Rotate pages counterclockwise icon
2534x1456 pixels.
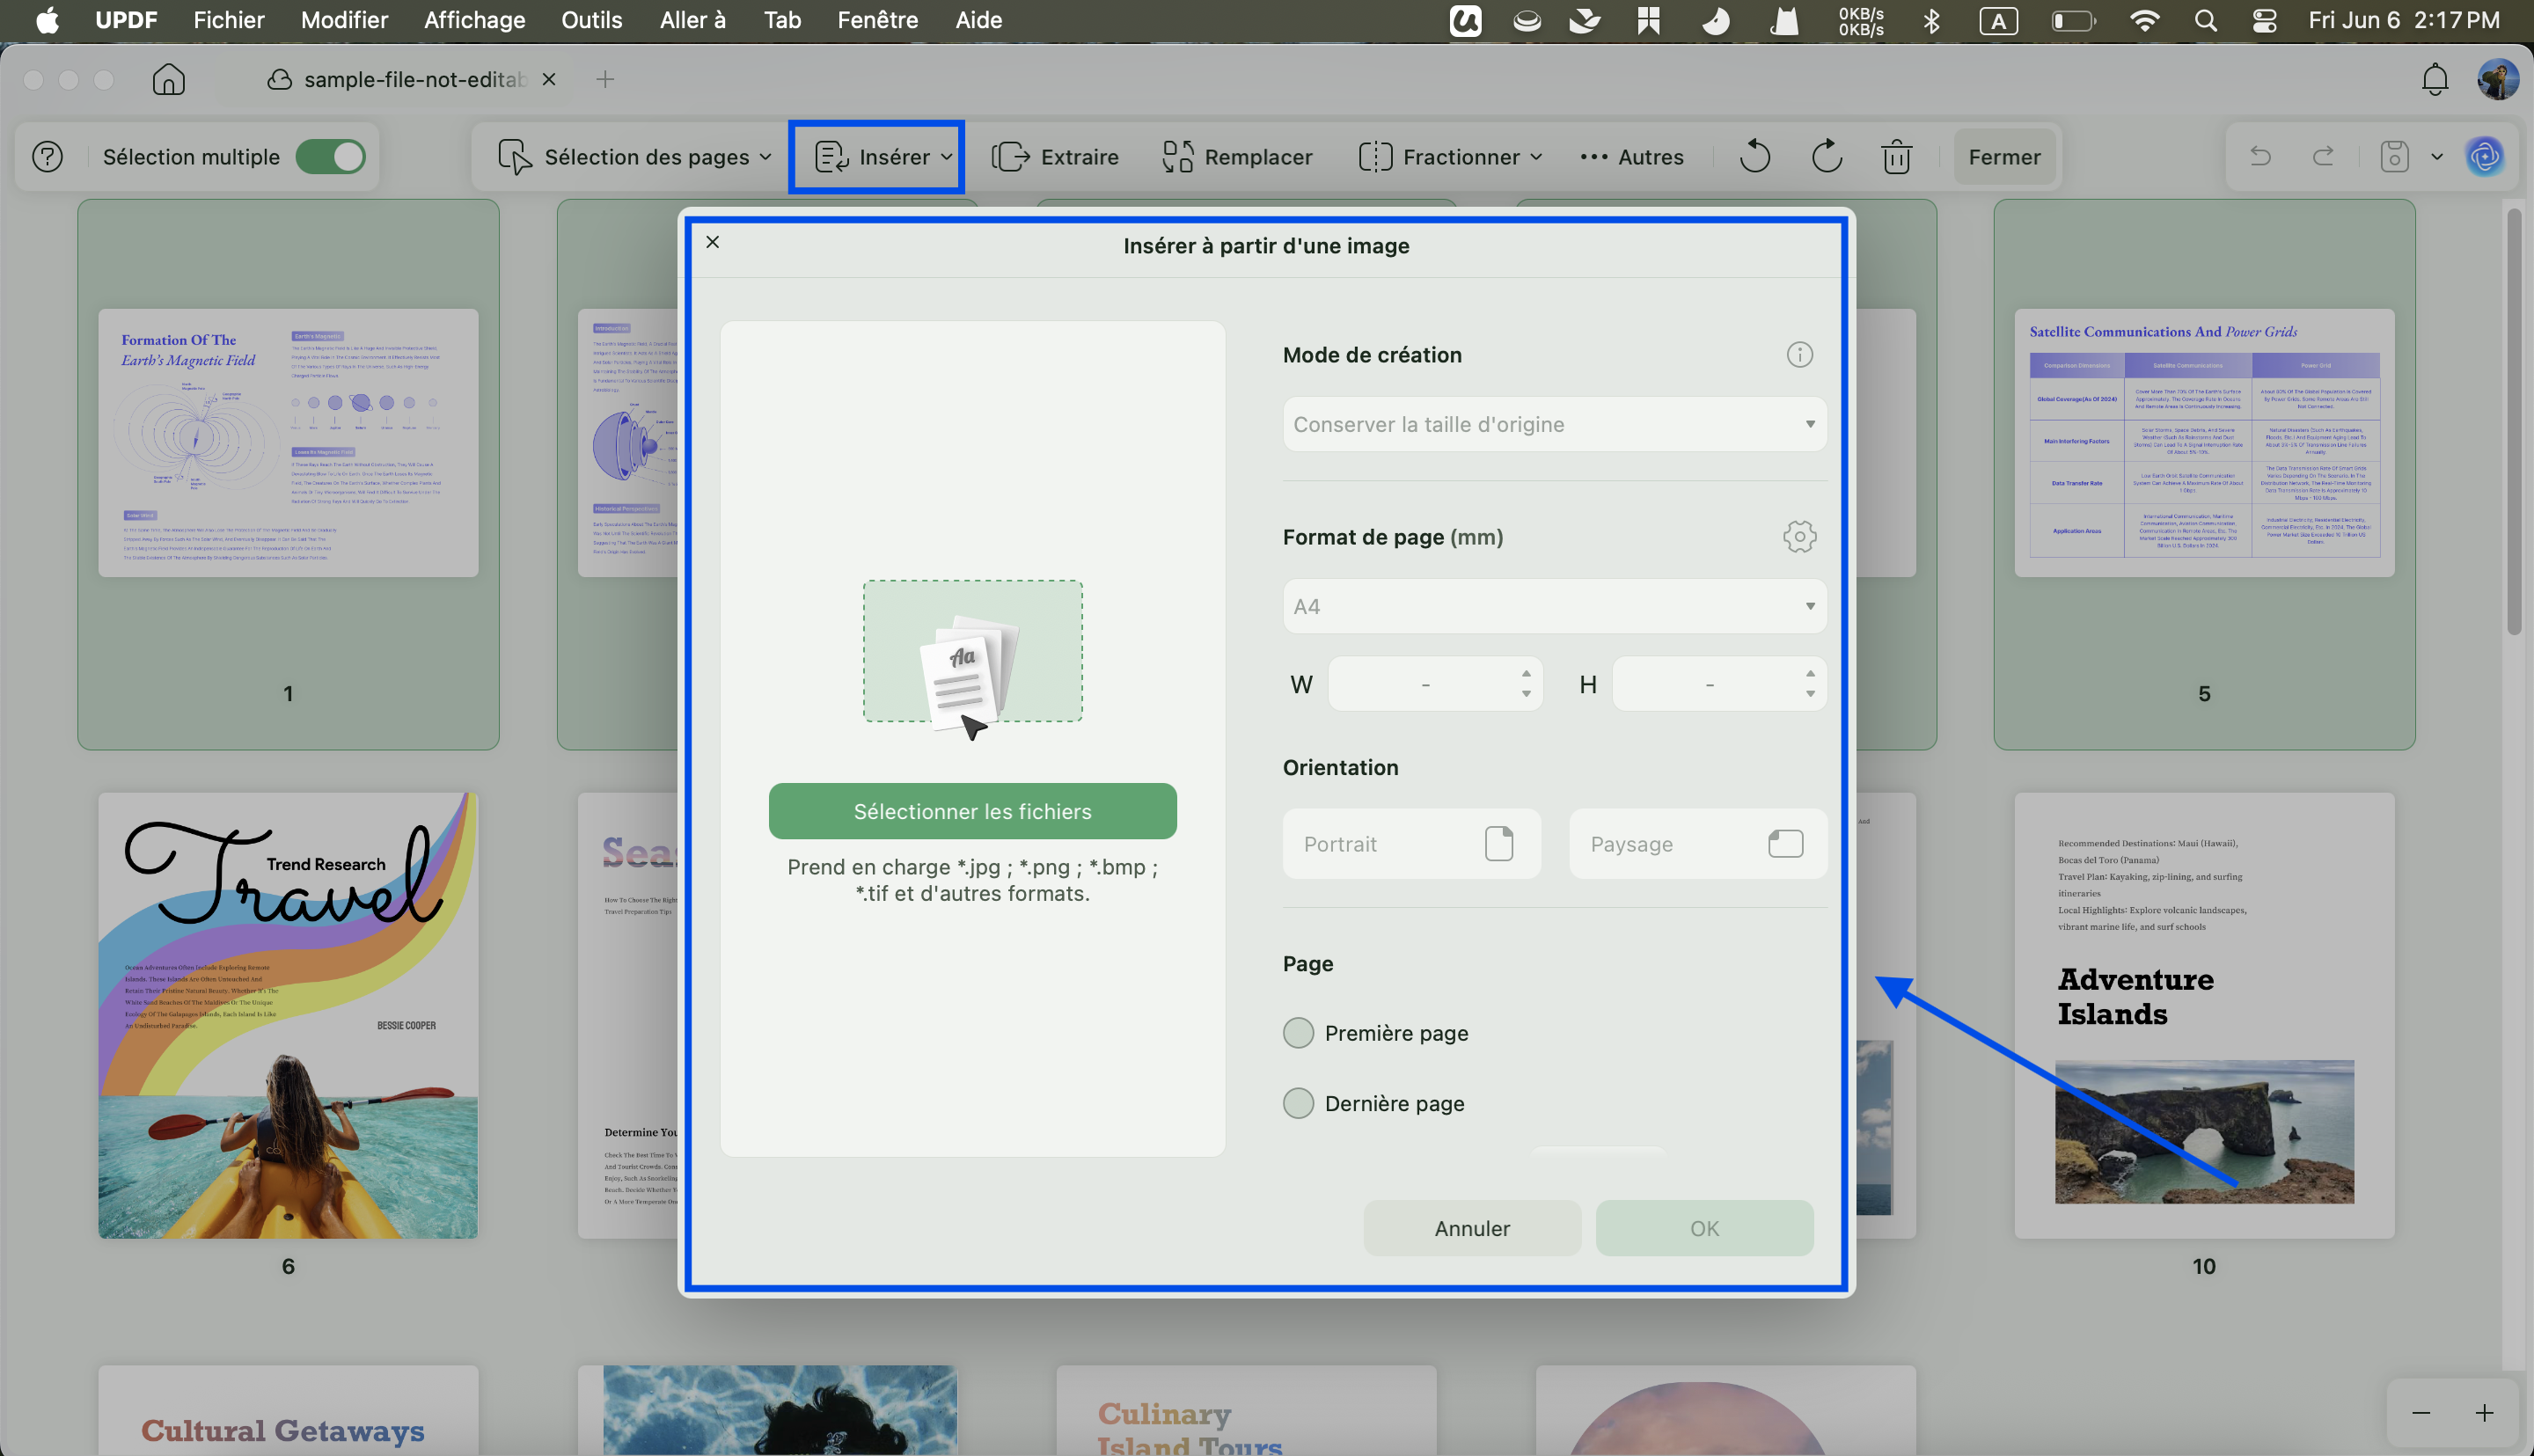[1754, 157]
